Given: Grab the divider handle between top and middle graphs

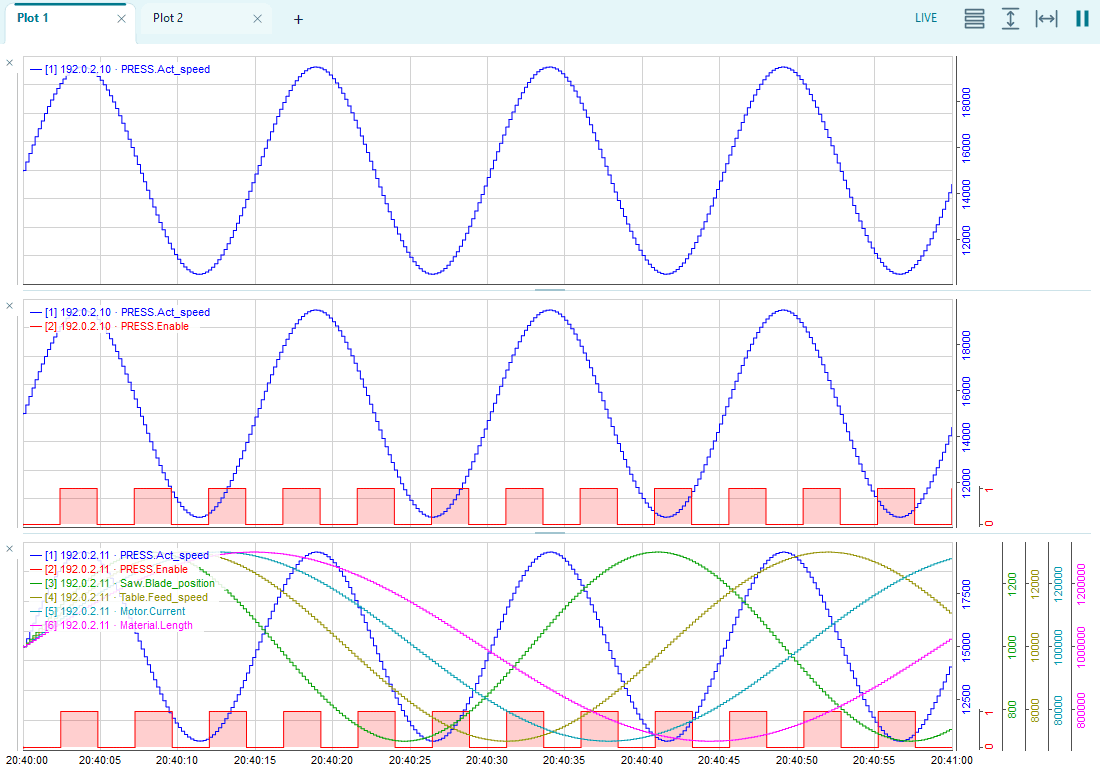Looking at the screenshot, I should tap(550, 290).
